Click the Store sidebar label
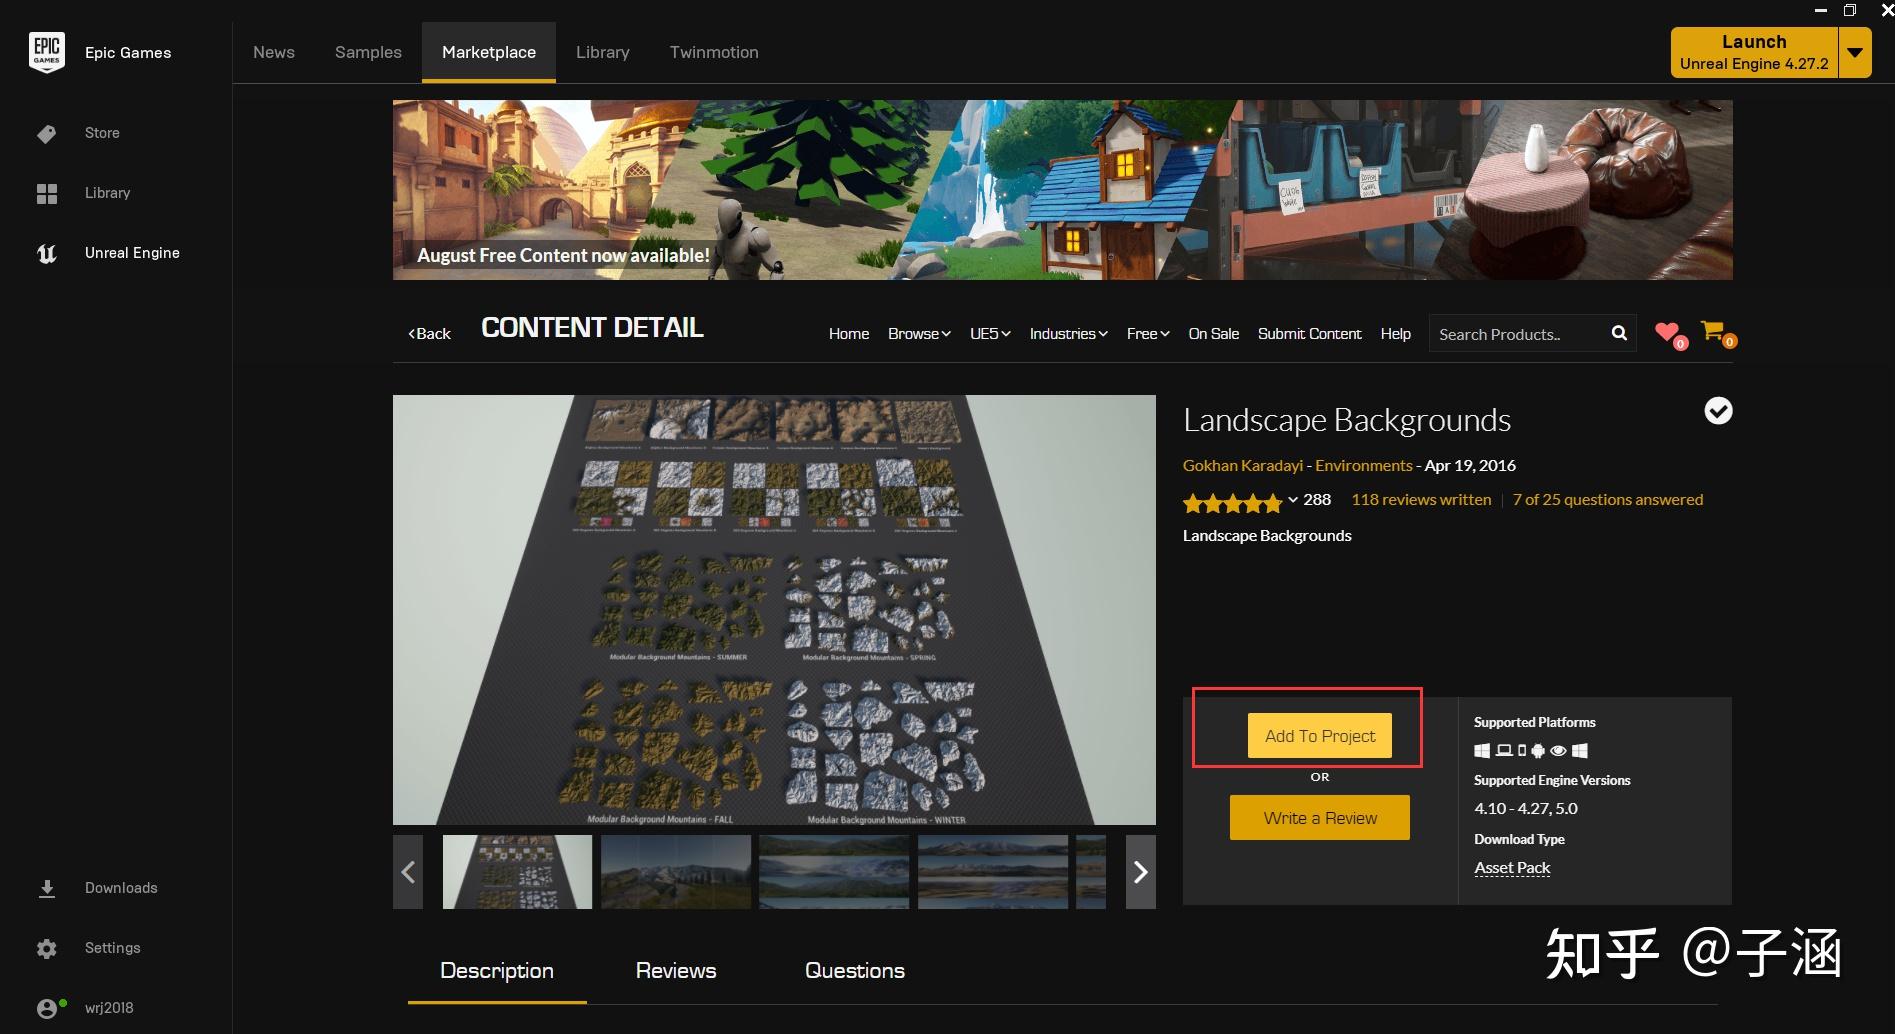 (102, 133)
